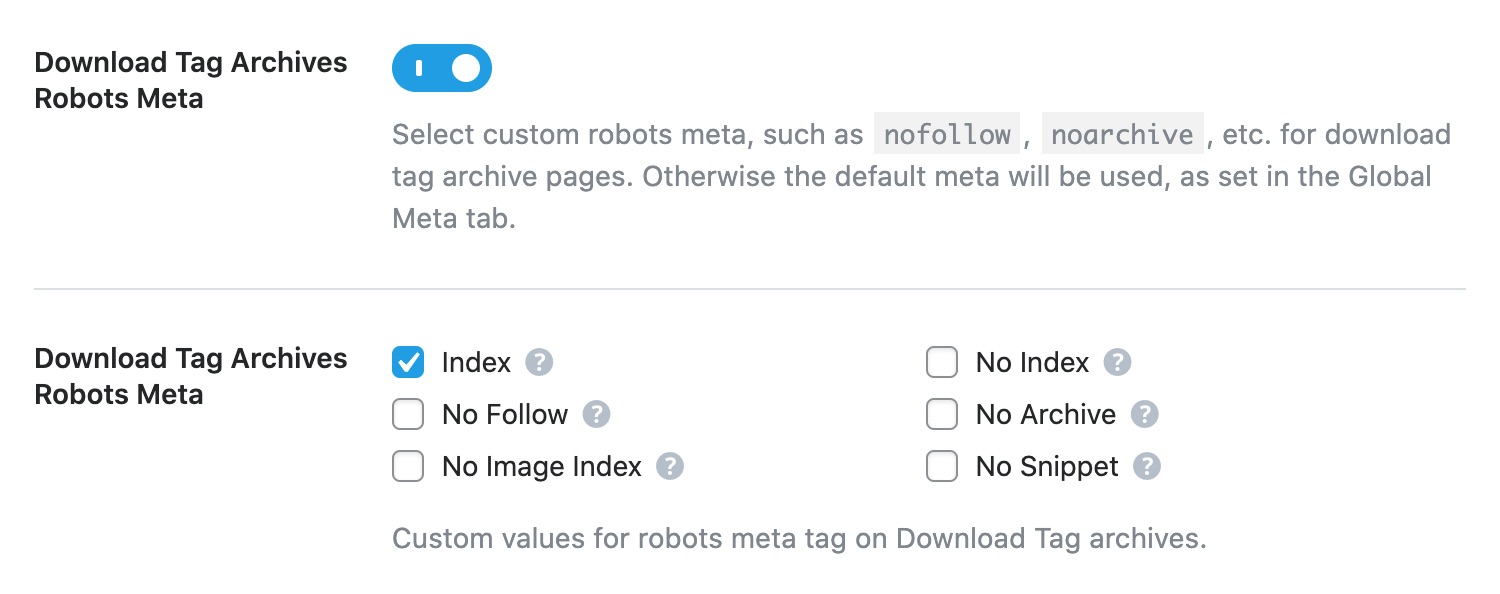View the No Index help question mark
1500x594 pixels.
(x=1120, y=362)
